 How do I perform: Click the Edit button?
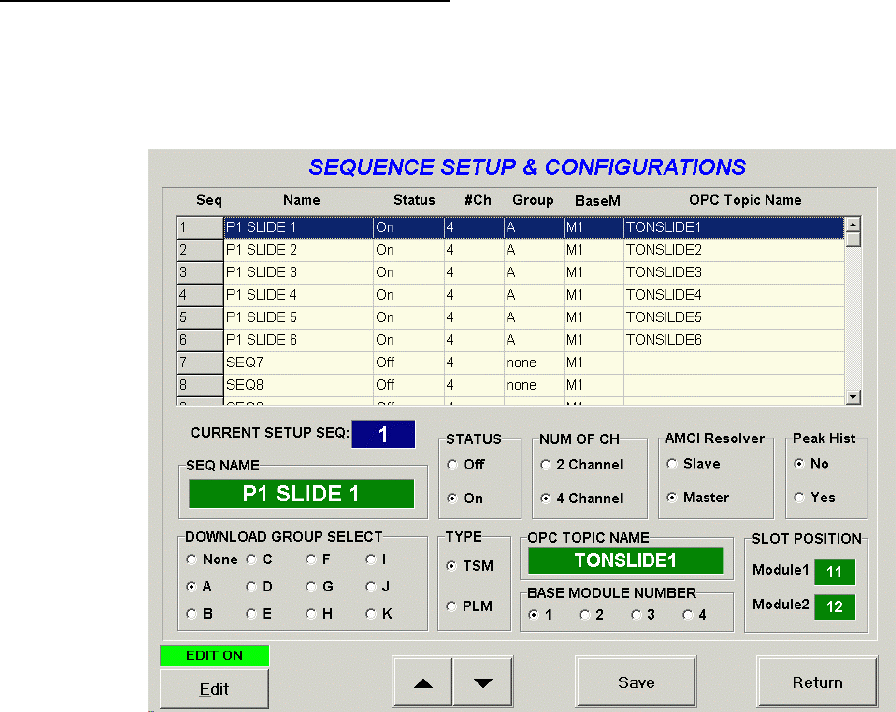[214, 689]
